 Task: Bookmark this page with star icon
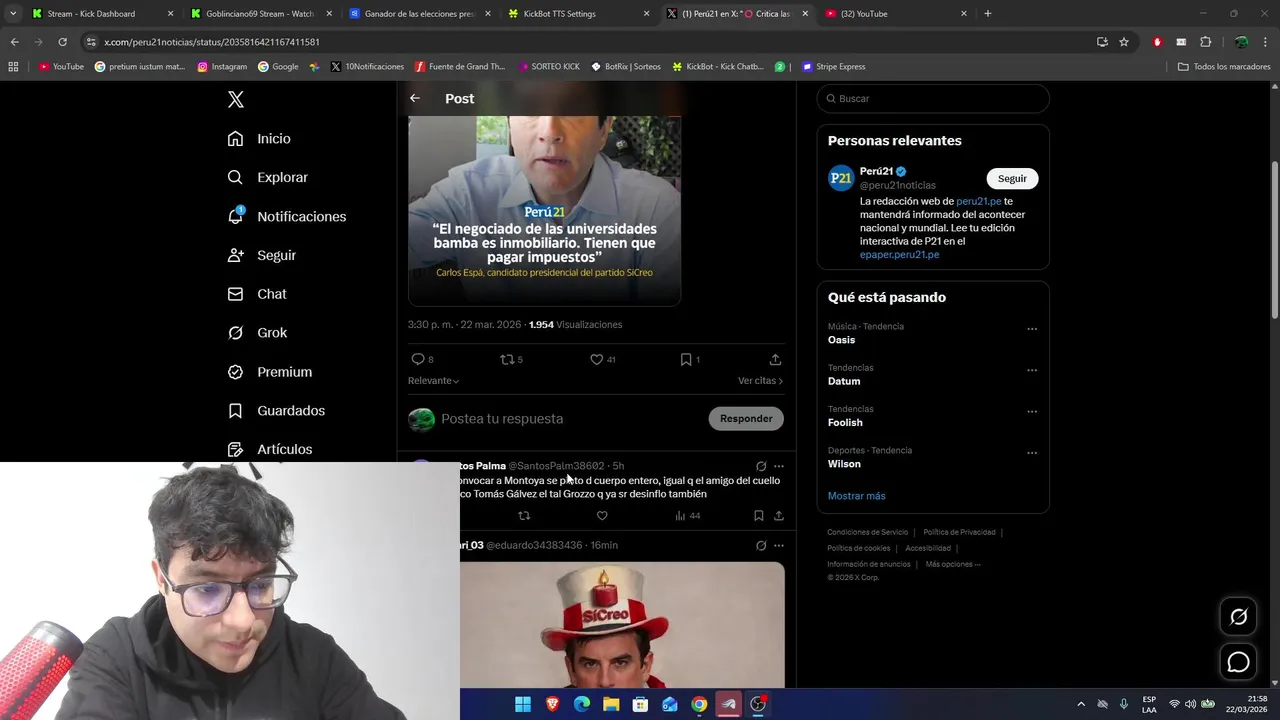click(x=1124, y=42)
